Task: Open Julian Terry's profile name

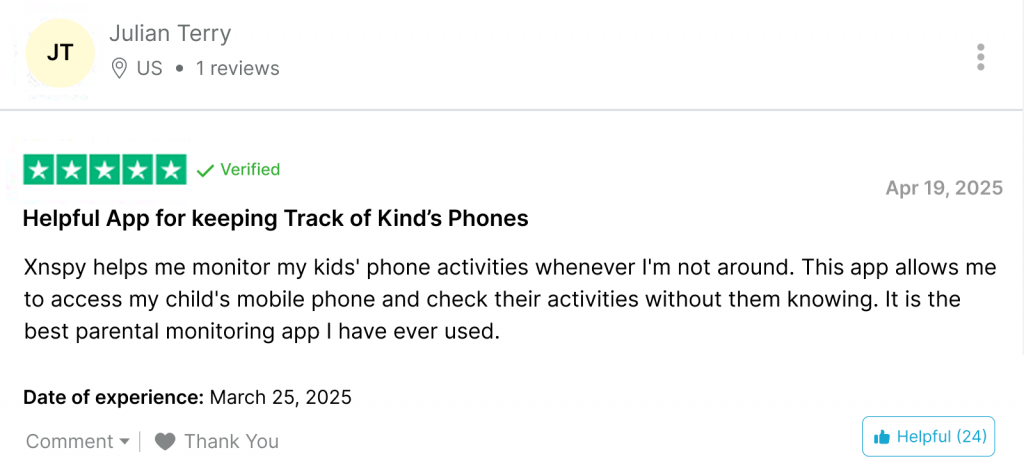Action: (170, 33)
